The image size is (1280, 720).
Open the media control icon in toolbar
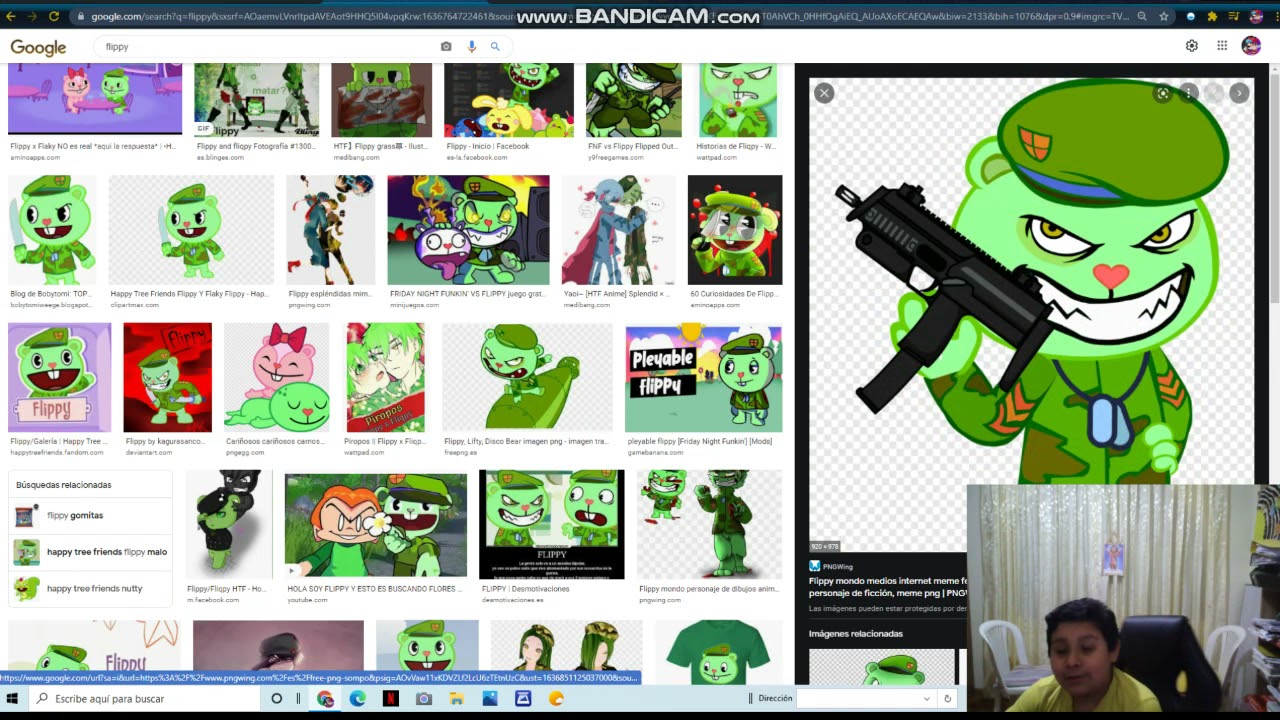tap(1233, 16)
